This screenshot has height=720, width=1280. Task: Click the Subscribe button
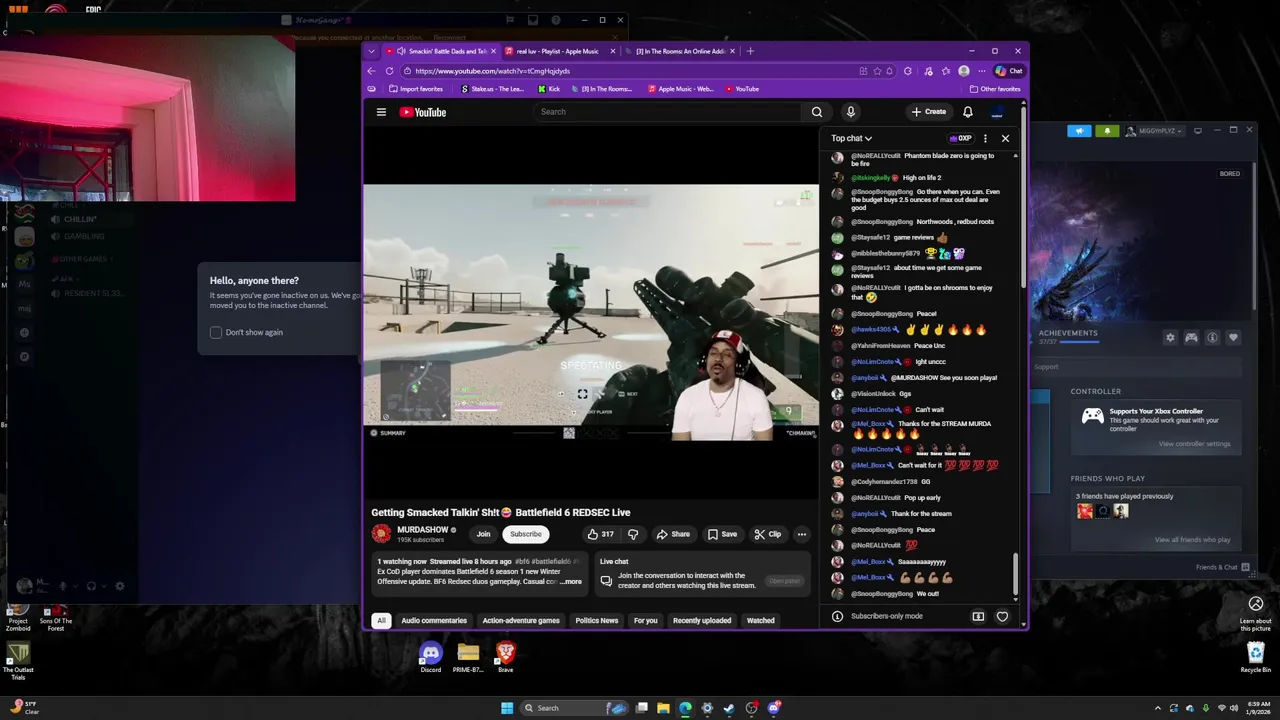(526, 534)
